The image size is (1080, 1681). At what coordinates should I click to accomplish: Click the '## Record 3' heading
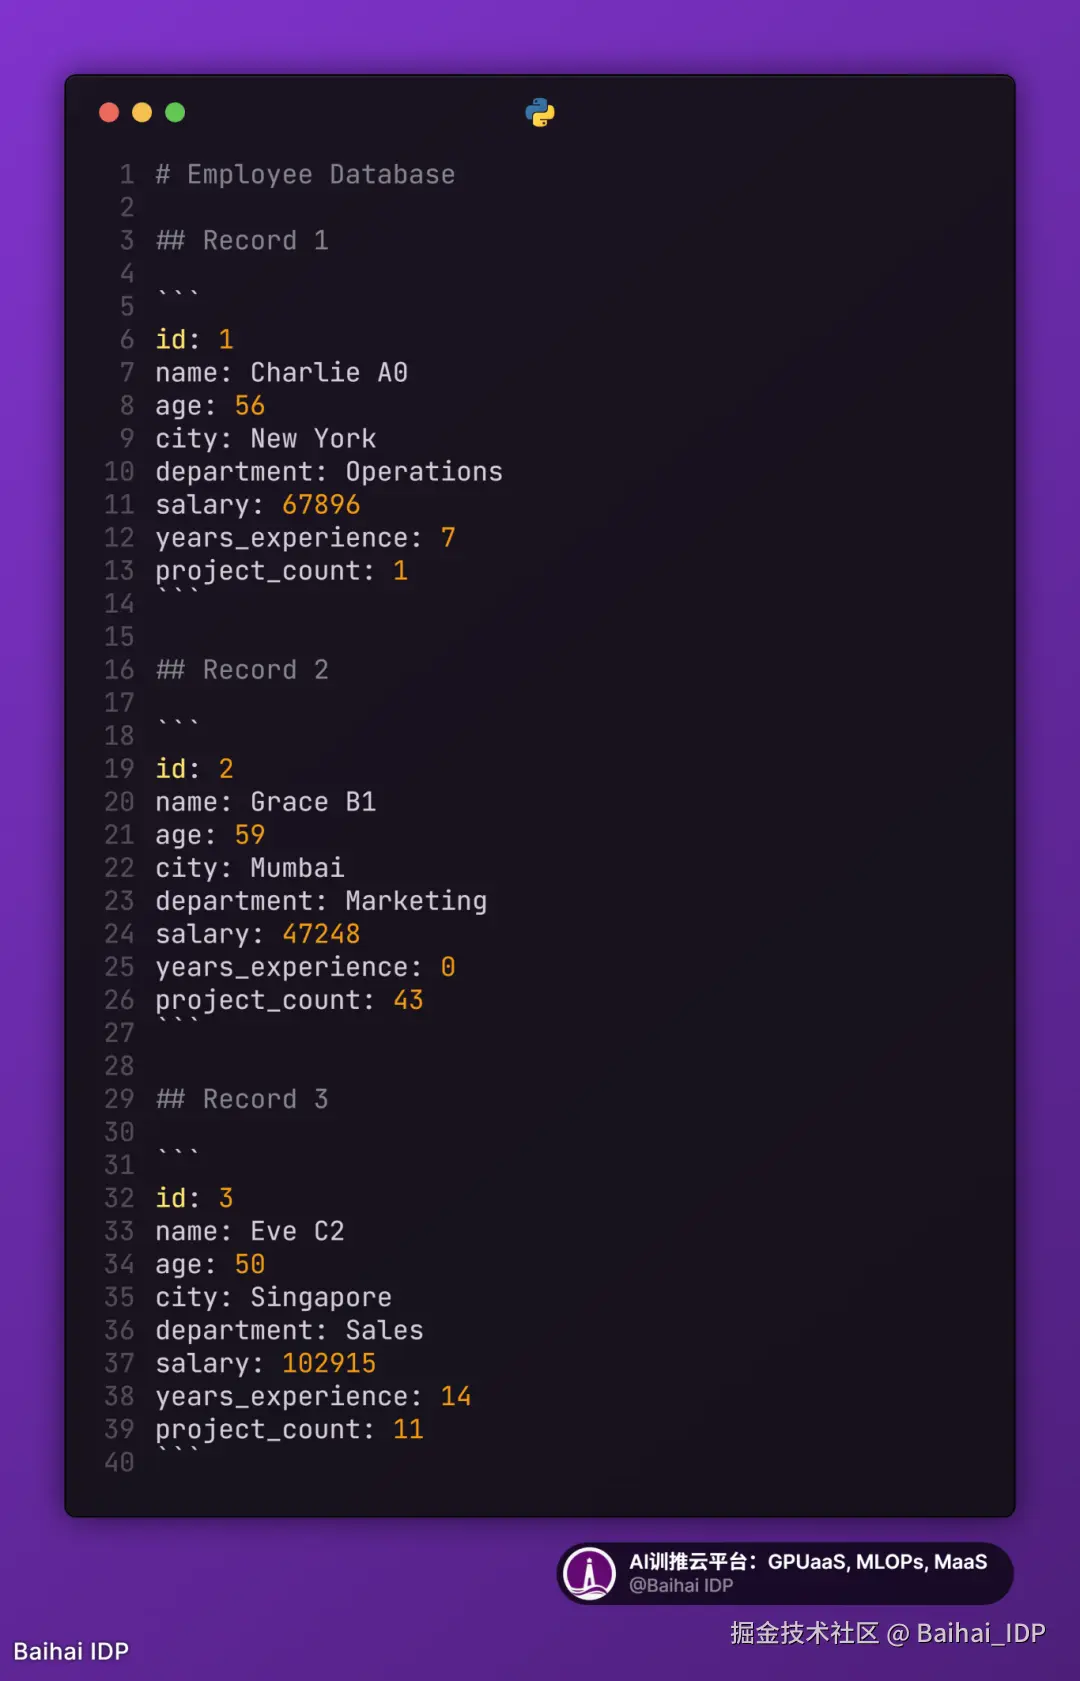click(242, 1099)
